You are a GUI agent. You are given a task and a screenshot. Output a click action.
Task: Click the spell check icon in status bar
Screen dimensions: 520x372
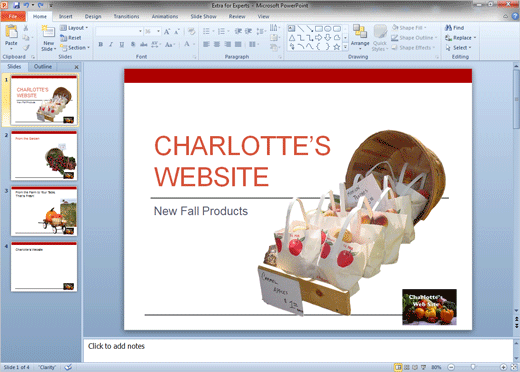click(68, 367)
